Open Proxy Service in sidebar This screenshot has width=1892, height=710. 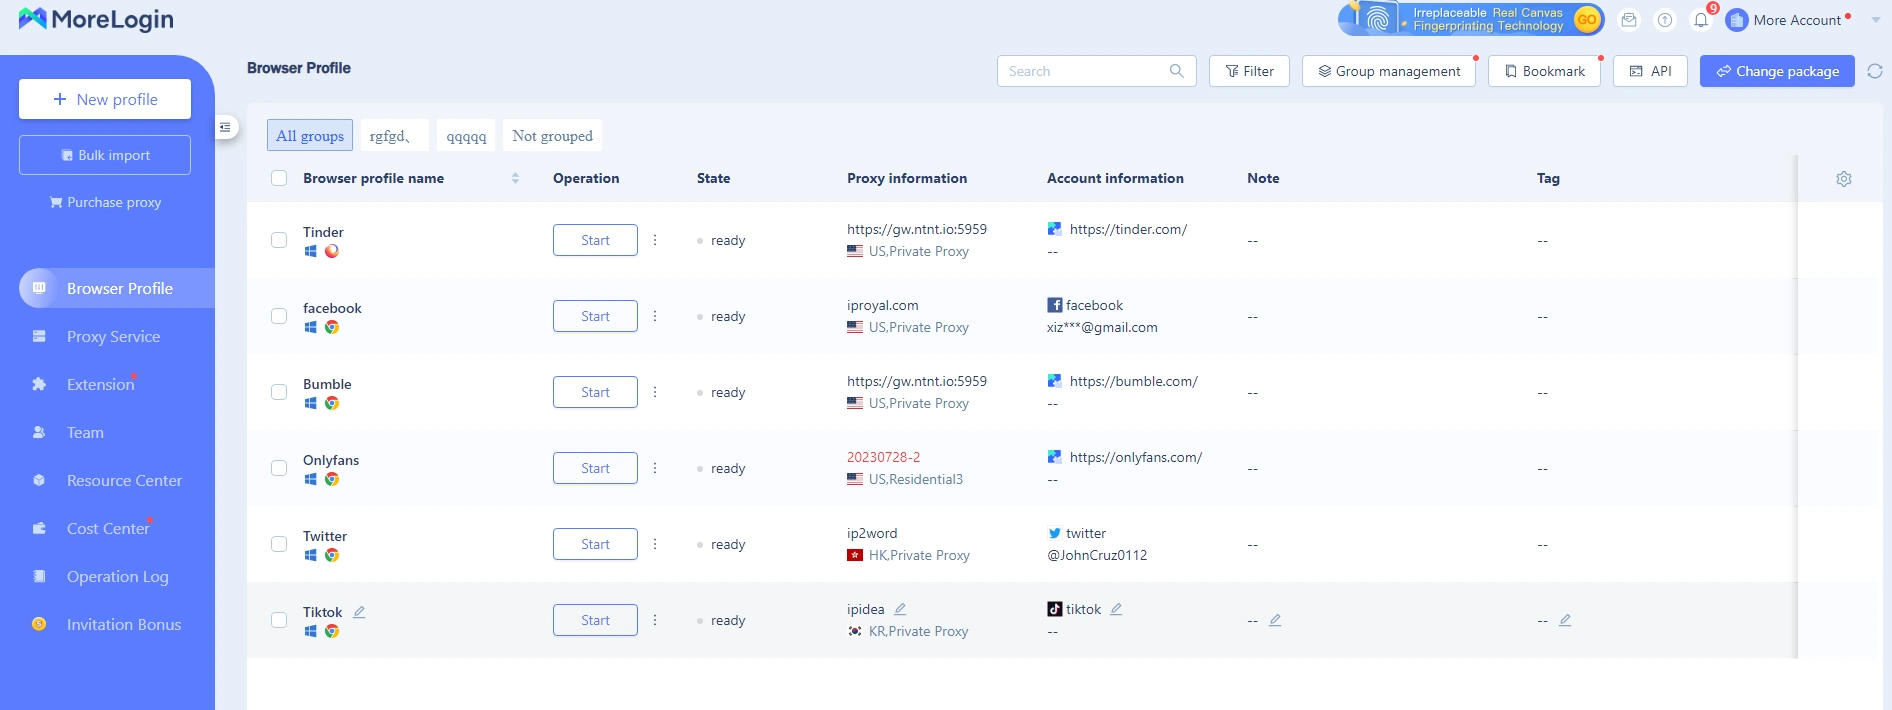click(x=113, y=336)
